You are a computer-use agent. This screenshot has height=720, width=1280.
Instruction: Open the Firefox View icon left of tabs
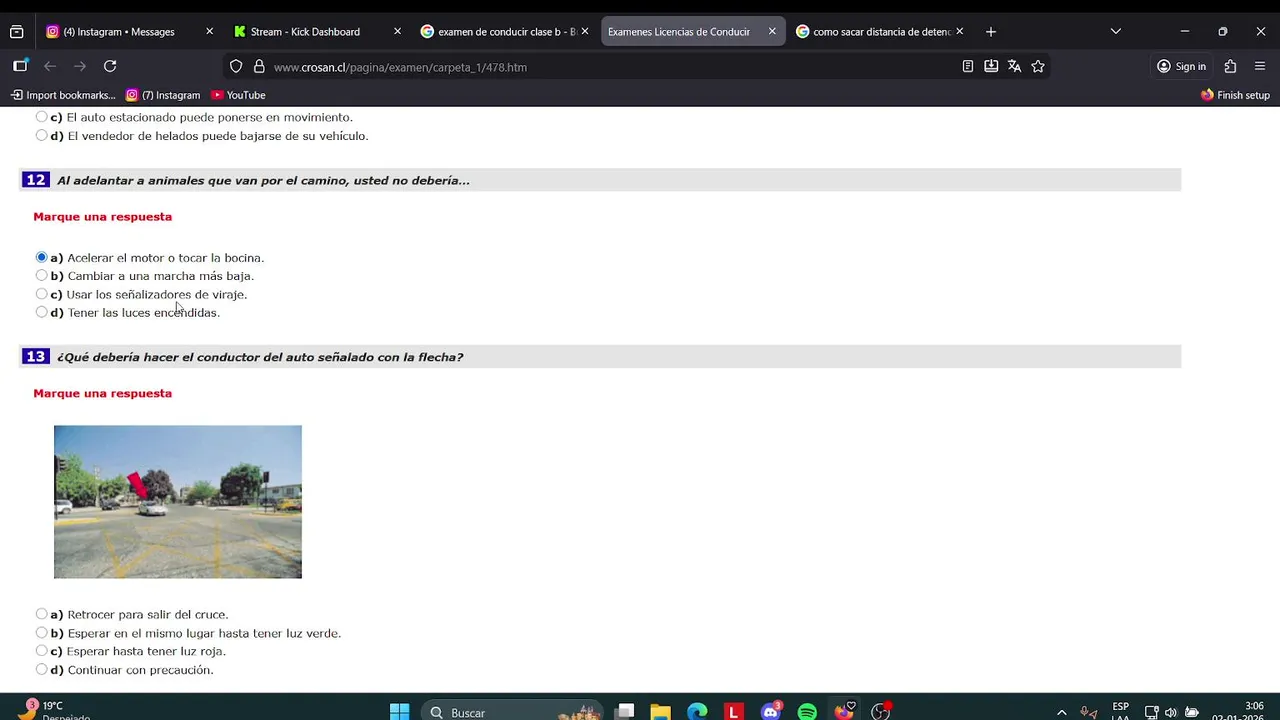(x=17, y=32)
